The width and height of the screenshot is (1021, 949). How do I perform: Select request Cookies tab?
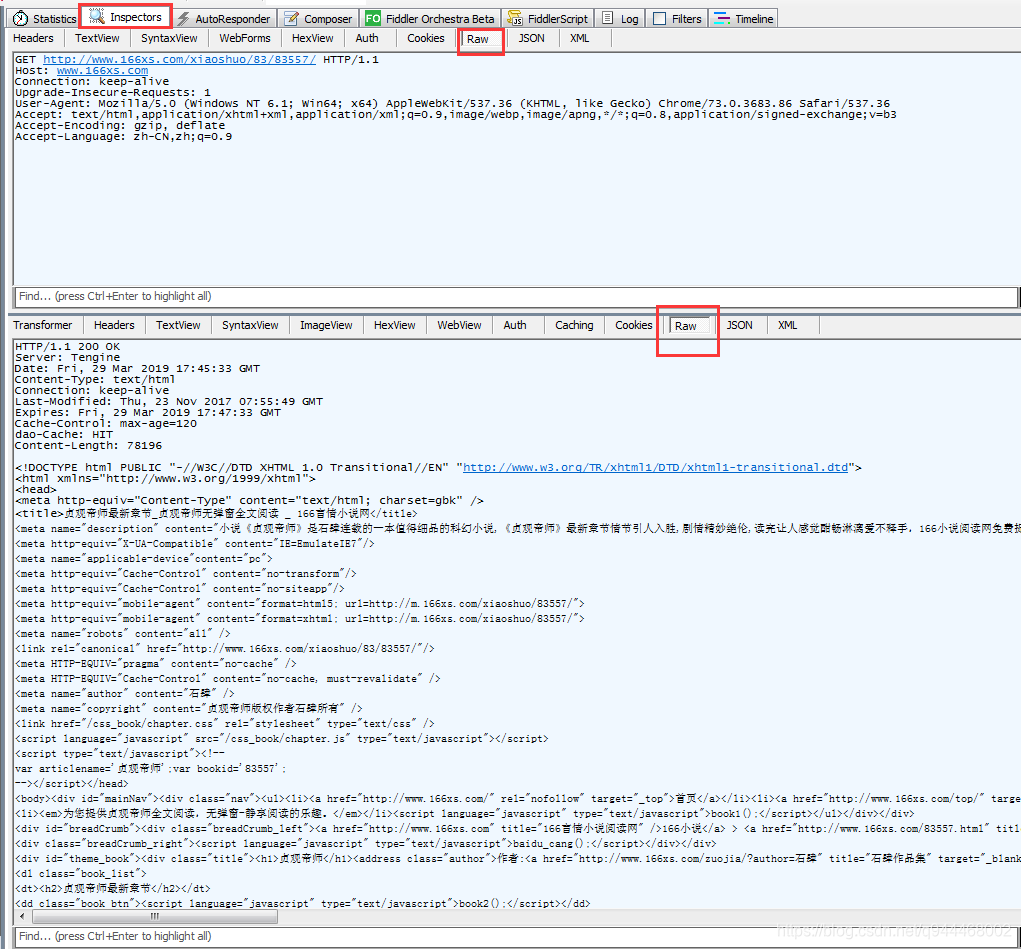tap(426, 38)
